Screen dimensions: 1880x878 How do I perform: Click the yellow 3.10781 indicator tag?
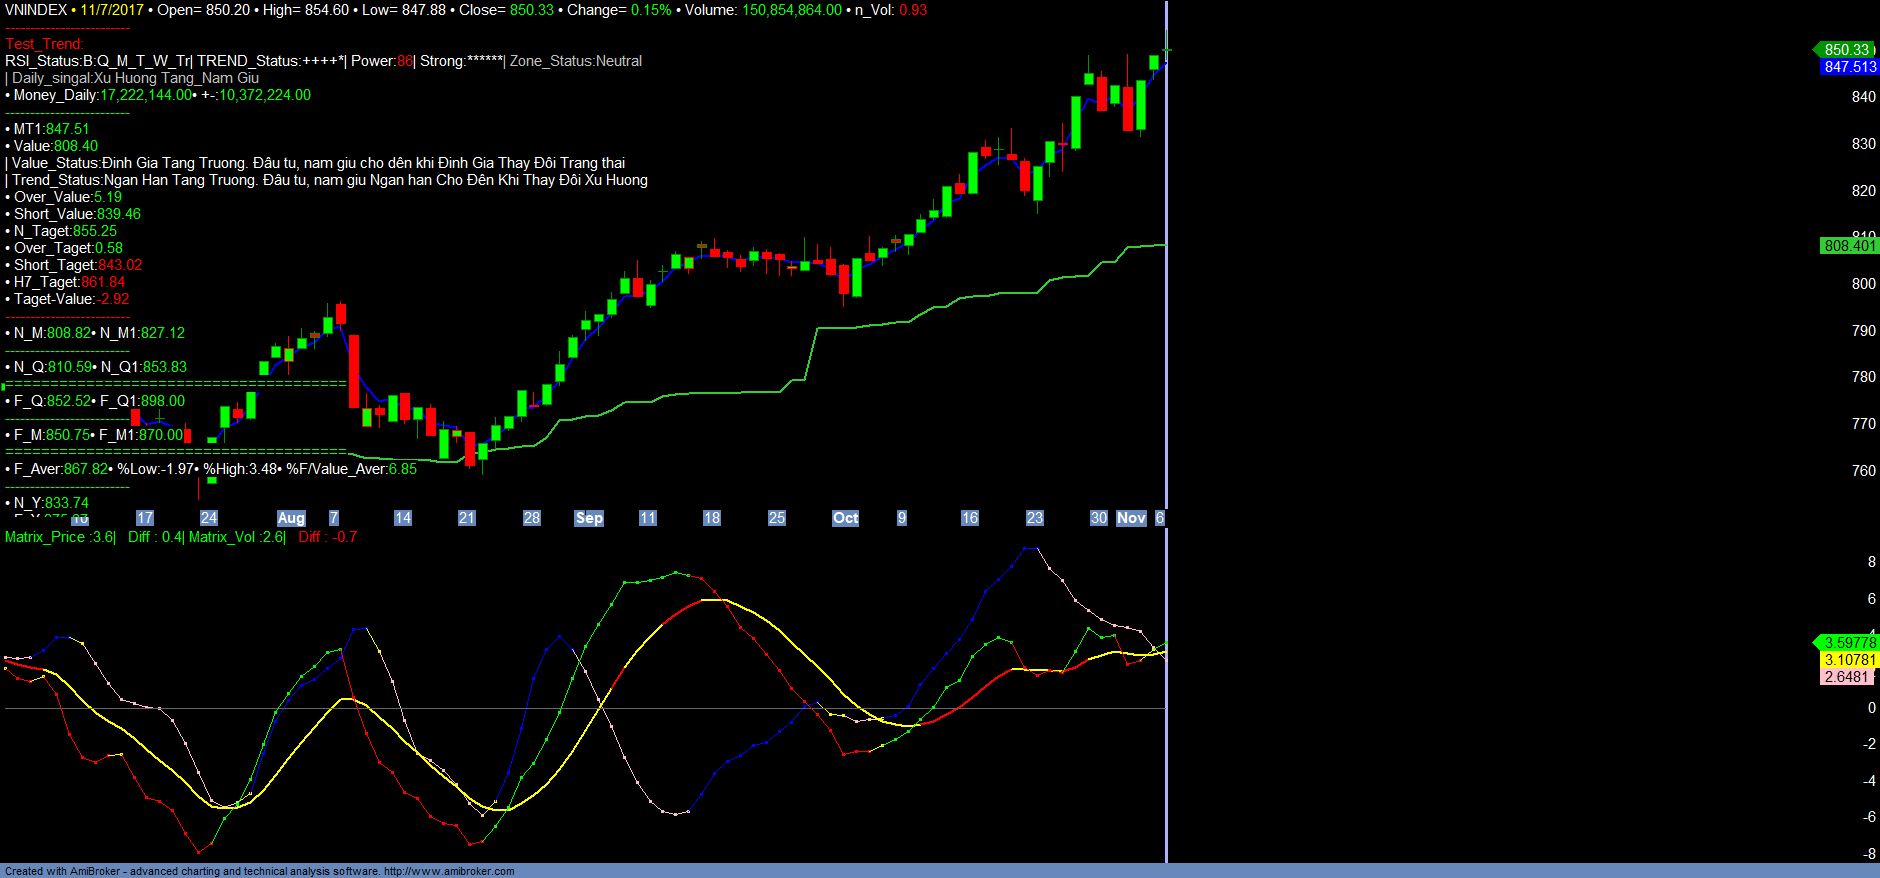point(1849,660)
